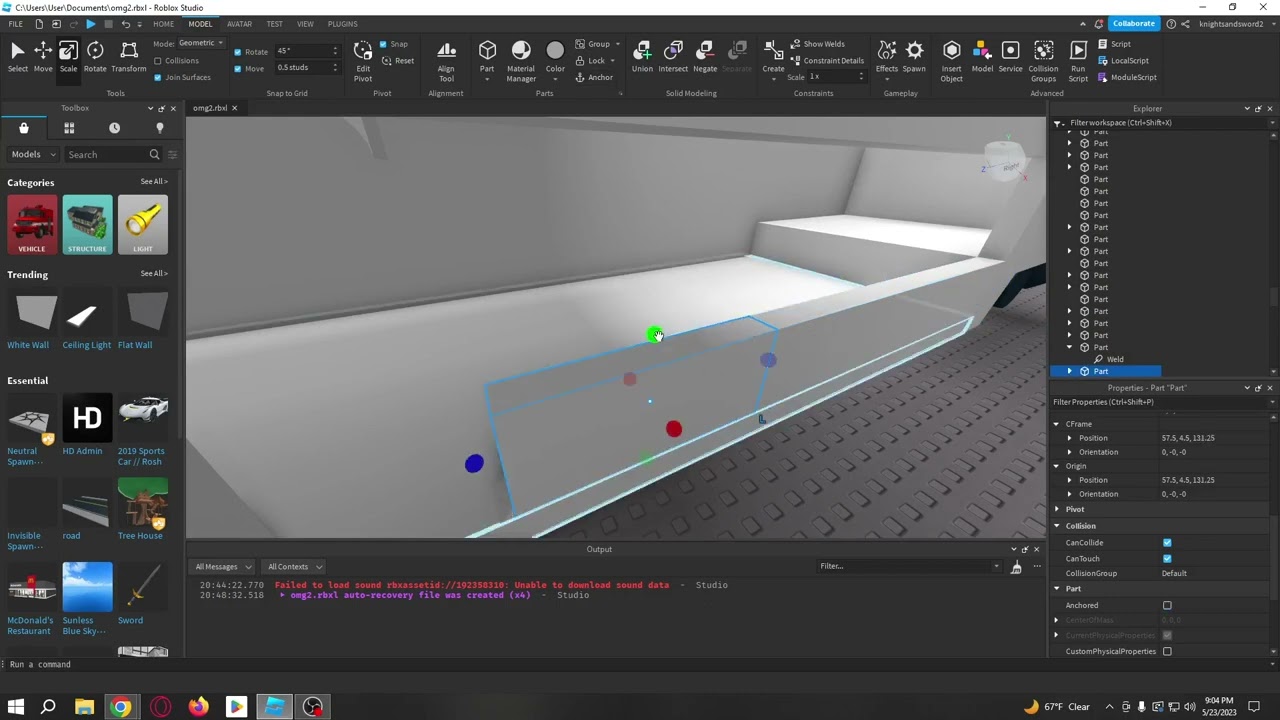The width and height of the screenshot is (1280, 720).
Task: Open the All Messages filter dropdown
Action: point(222,567)
